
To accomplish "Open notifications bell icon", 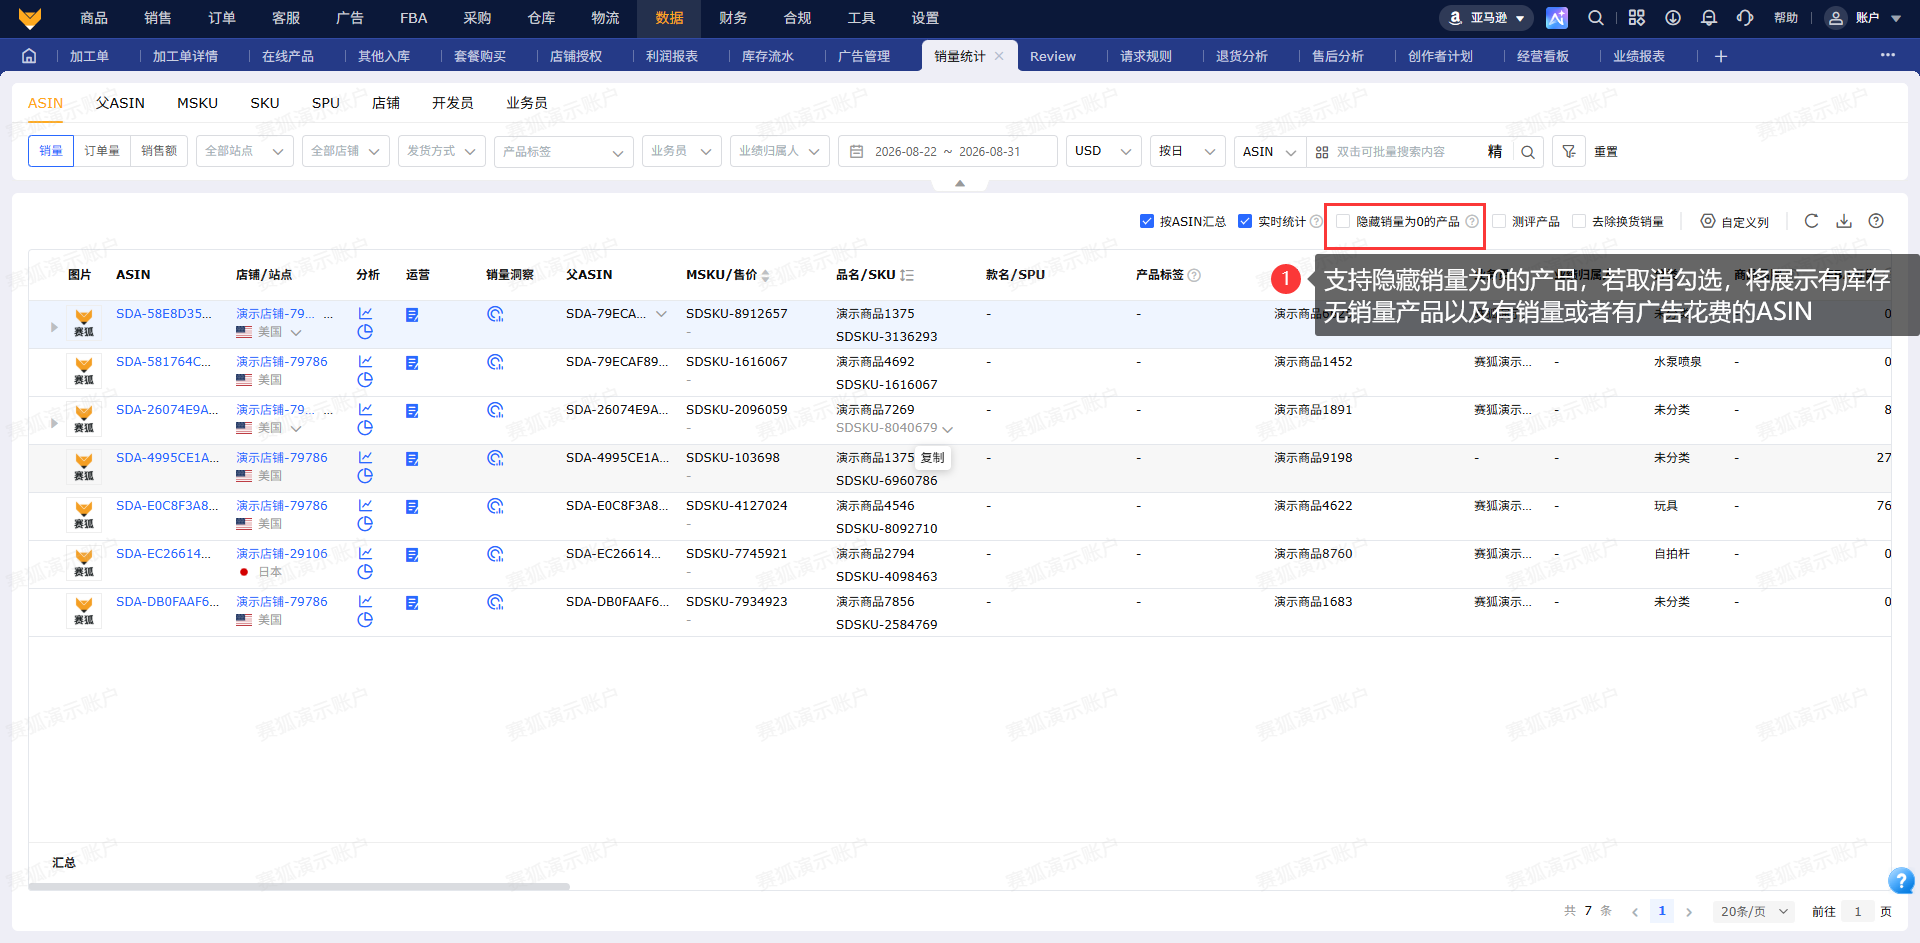I will coord(1709,18).
